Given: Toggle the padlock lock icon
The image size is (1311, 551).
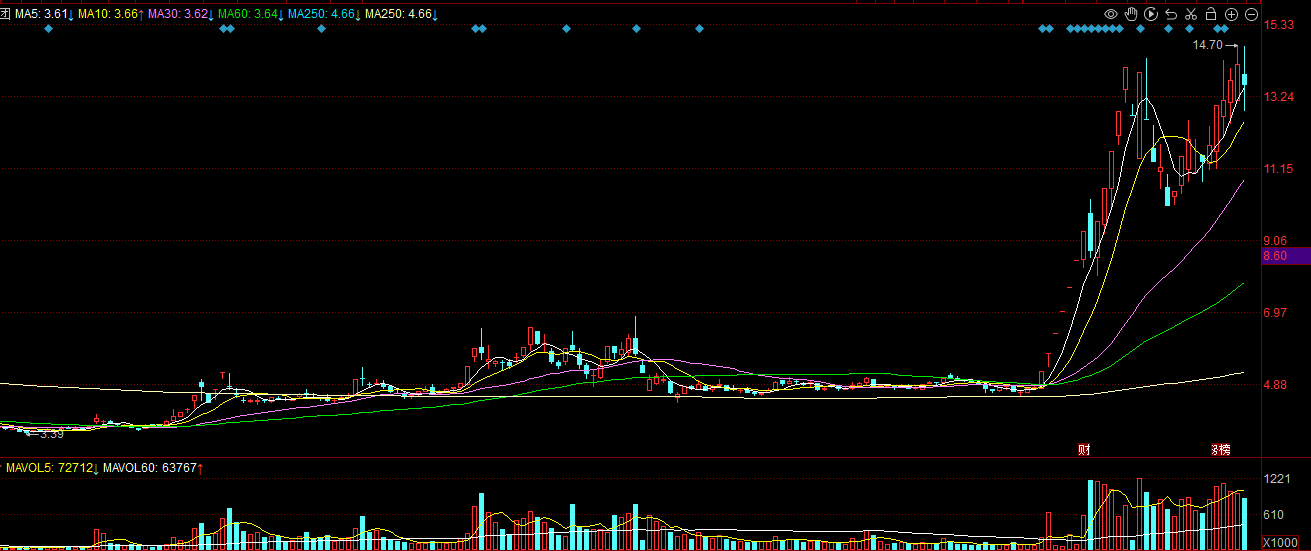Looking at the screenshot, I should coord(1211,14).
